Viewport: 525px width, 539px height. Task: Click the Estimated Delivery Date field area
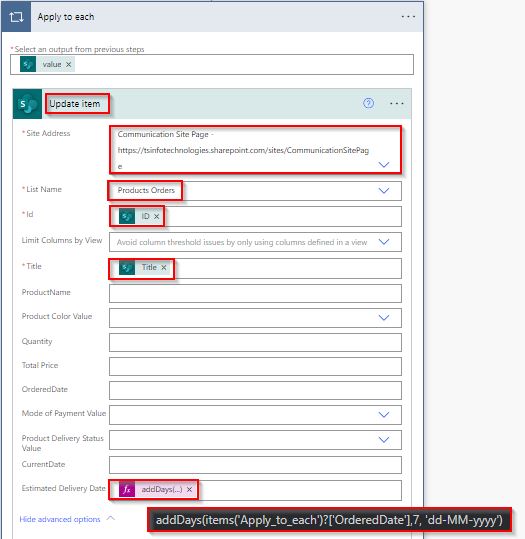click(255, 490)
